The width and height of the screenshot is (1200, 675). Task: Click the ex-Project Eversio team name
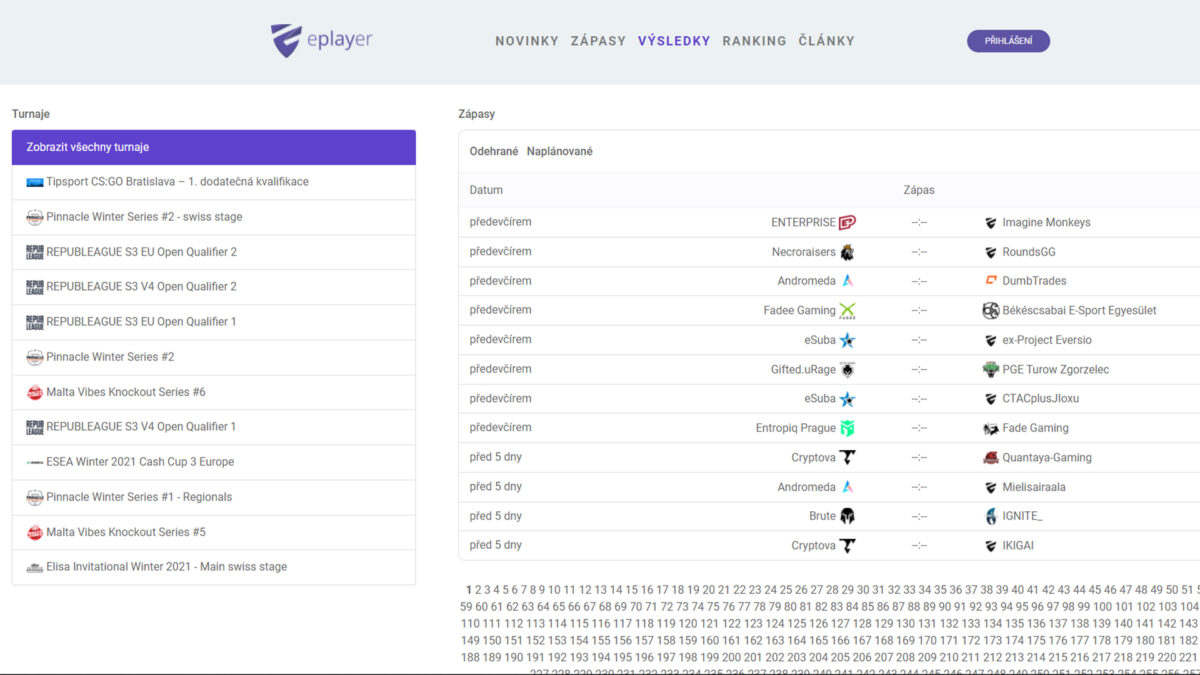[1047, 340]
